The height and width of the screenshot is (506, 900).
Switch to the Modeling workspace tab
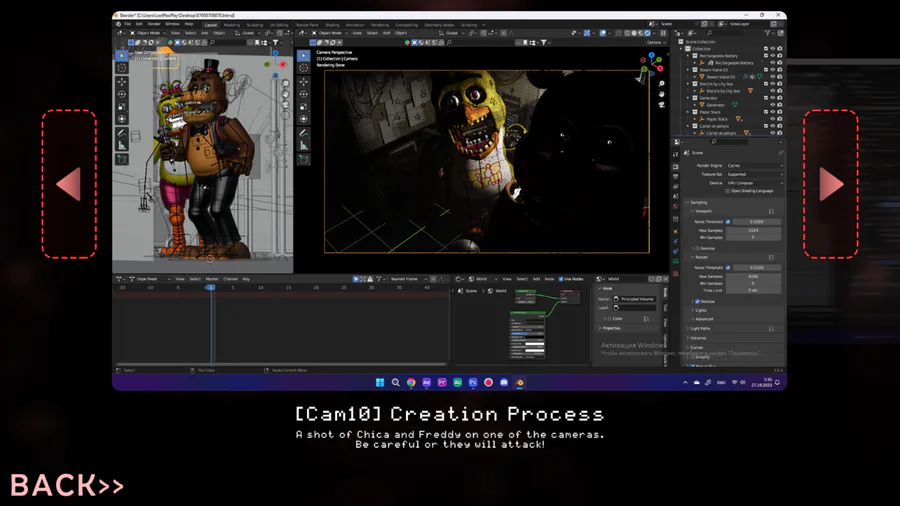232,25
